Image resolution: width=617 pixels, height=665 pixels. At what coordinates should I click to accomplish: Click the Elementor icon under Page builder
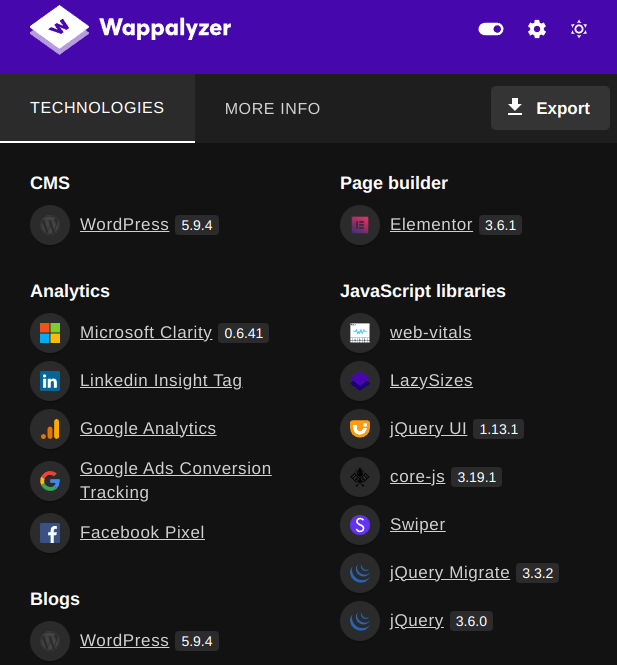pyautogui.click(x=360, y=225)
